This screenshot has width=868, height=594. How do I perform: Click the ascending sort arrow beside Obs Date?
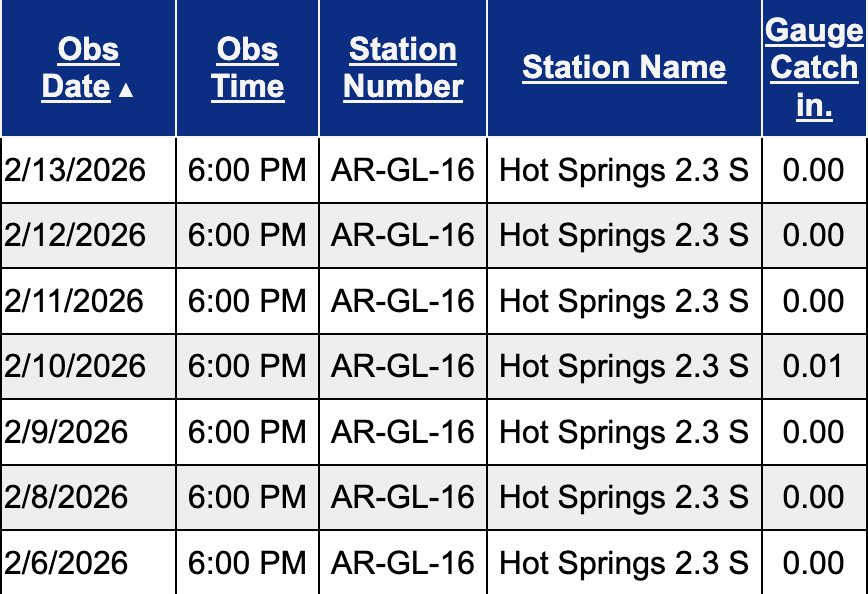tap(125, 90)
